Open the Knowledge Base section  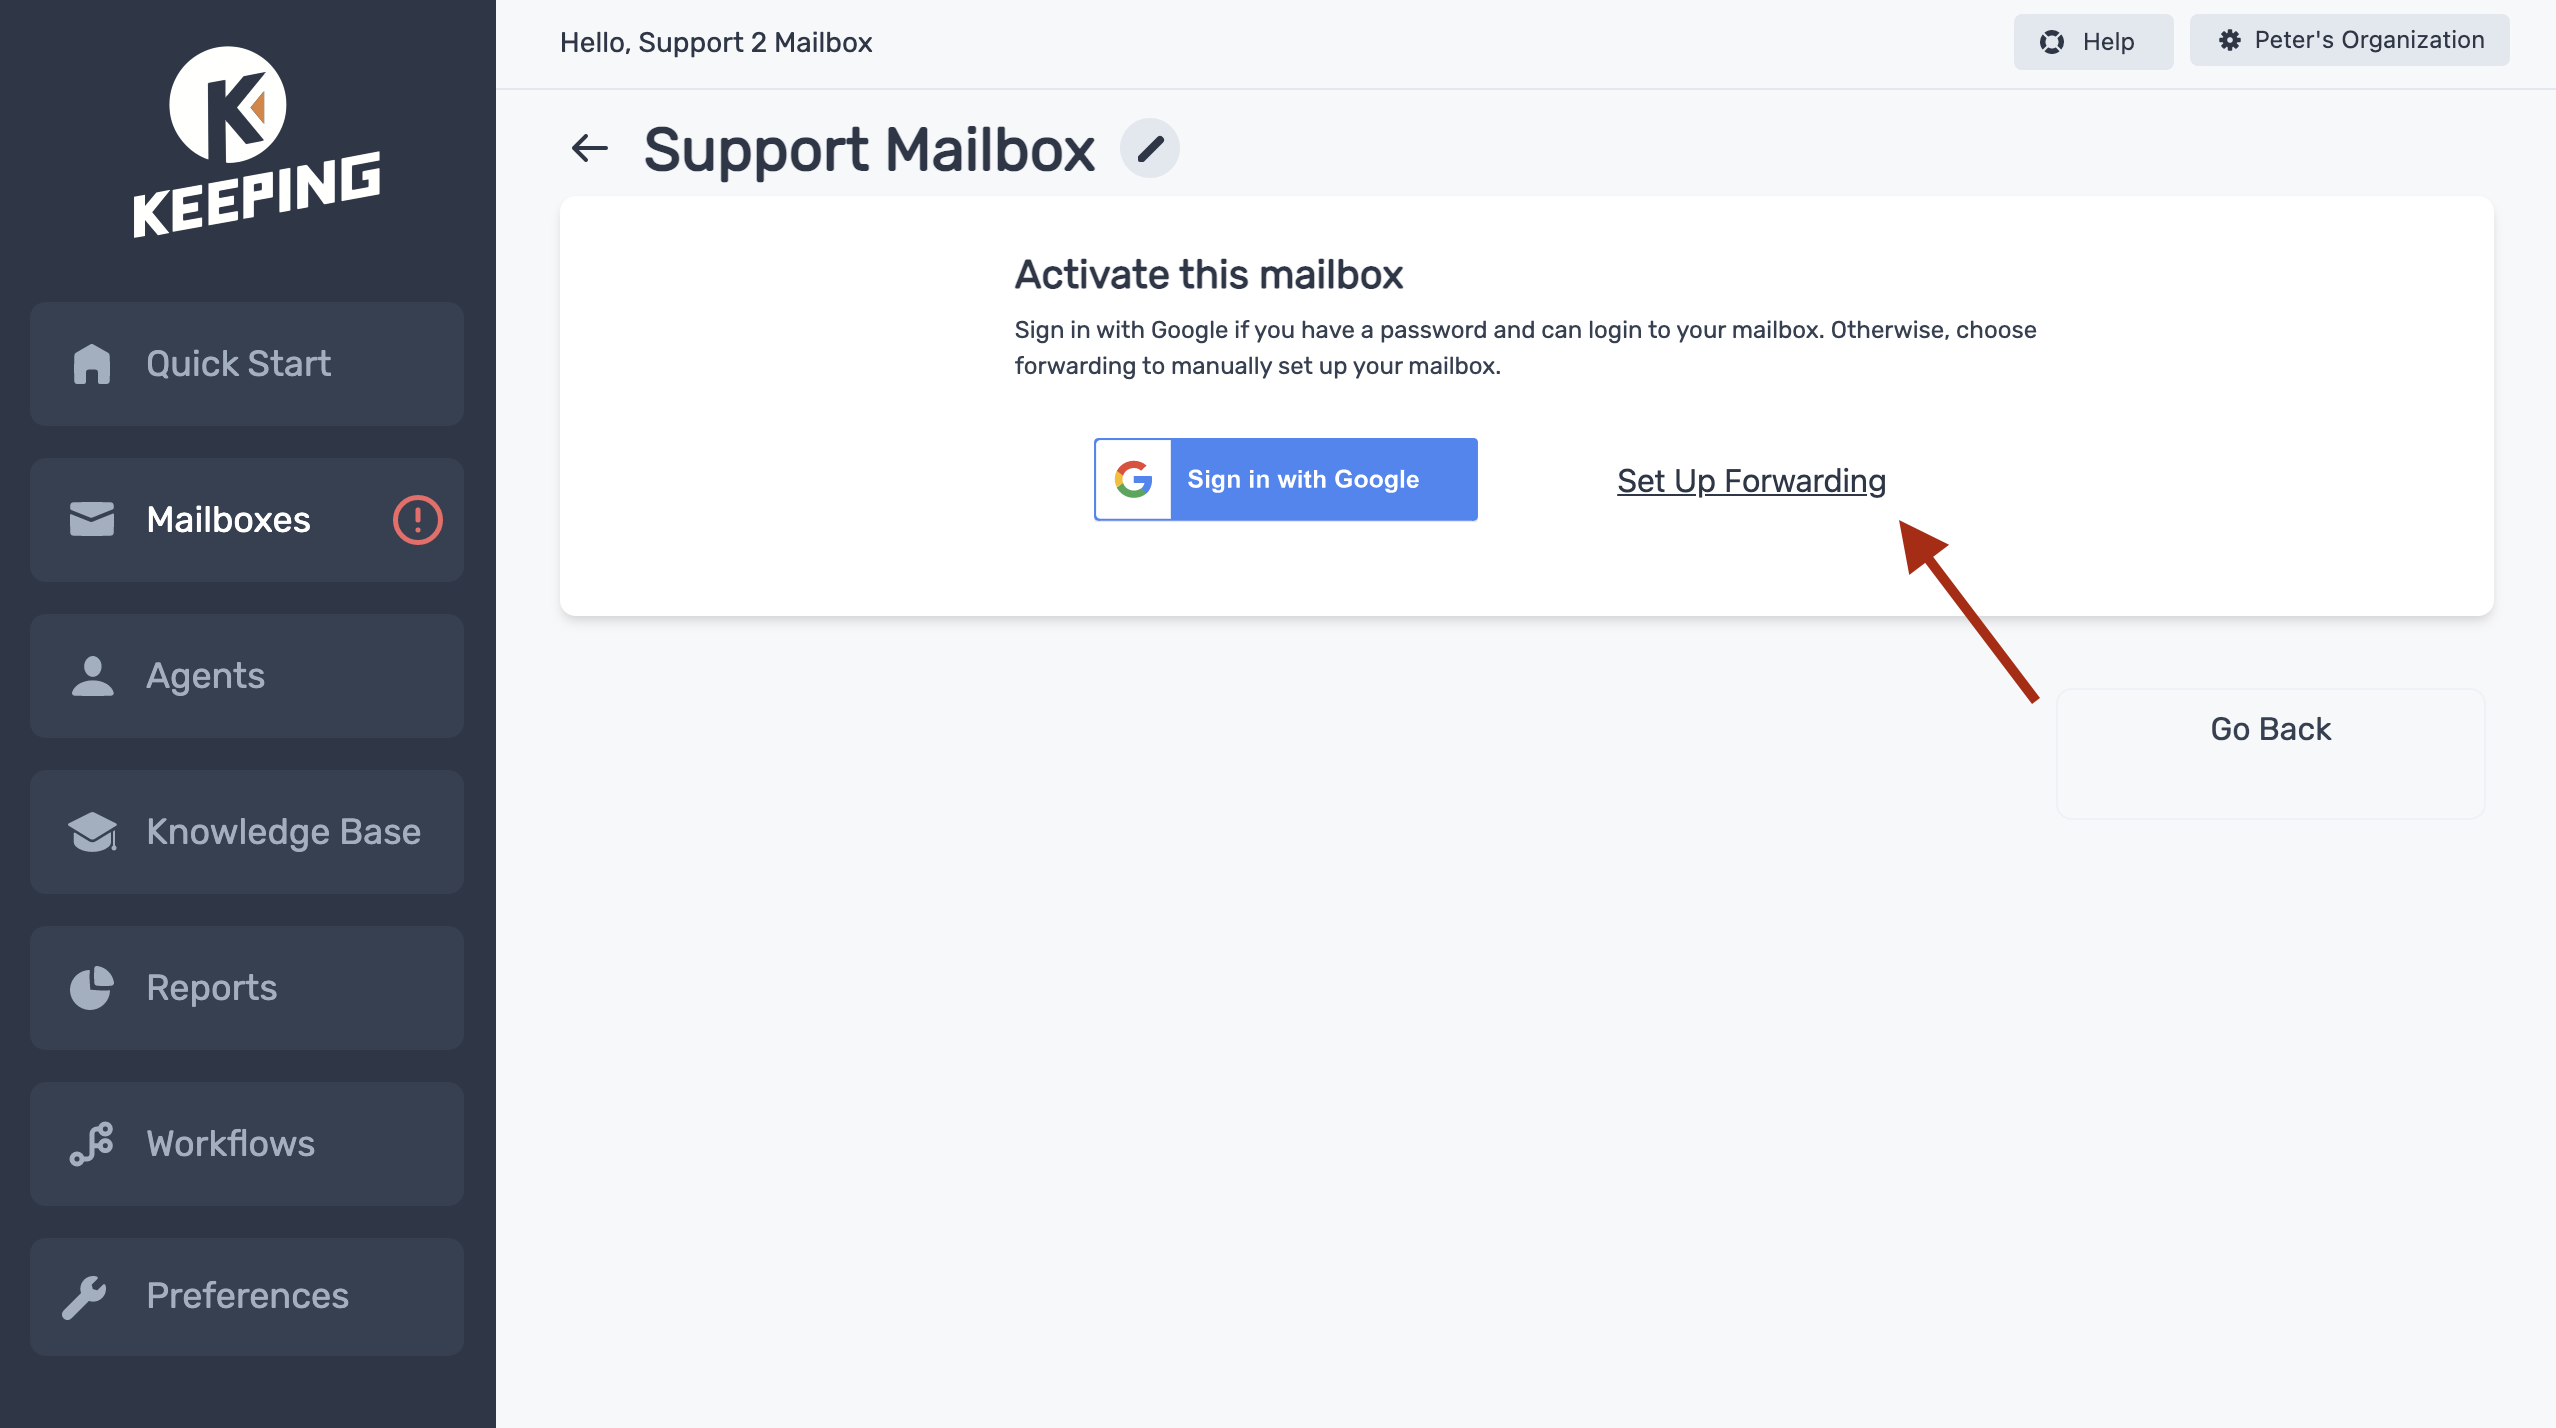click(247, 832)
